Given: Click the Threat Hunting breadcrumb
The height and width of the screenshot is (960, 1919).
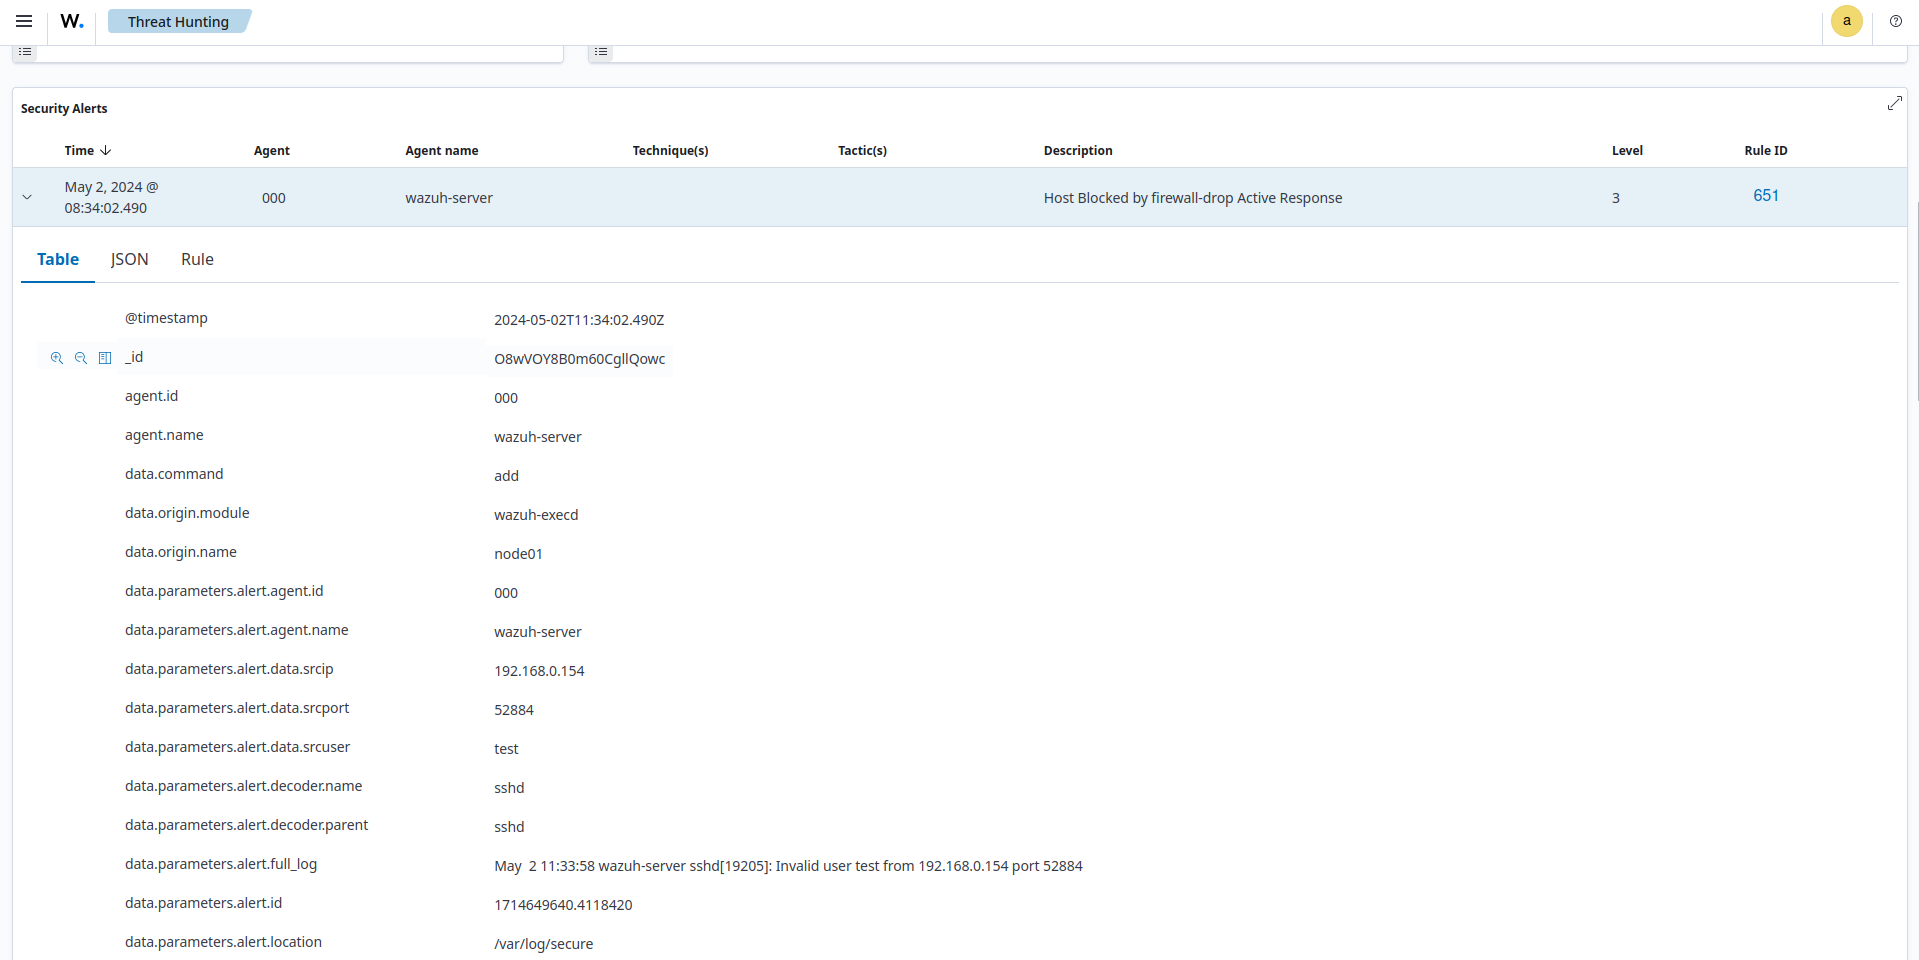Looking at the screenshot, I should (x=178, y=22).
